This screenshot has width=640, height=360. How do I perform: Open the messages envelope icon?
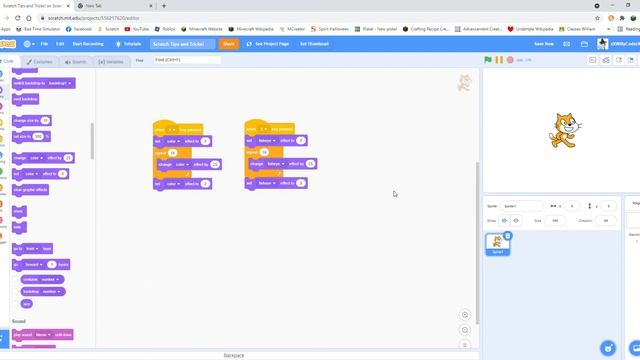567,44
